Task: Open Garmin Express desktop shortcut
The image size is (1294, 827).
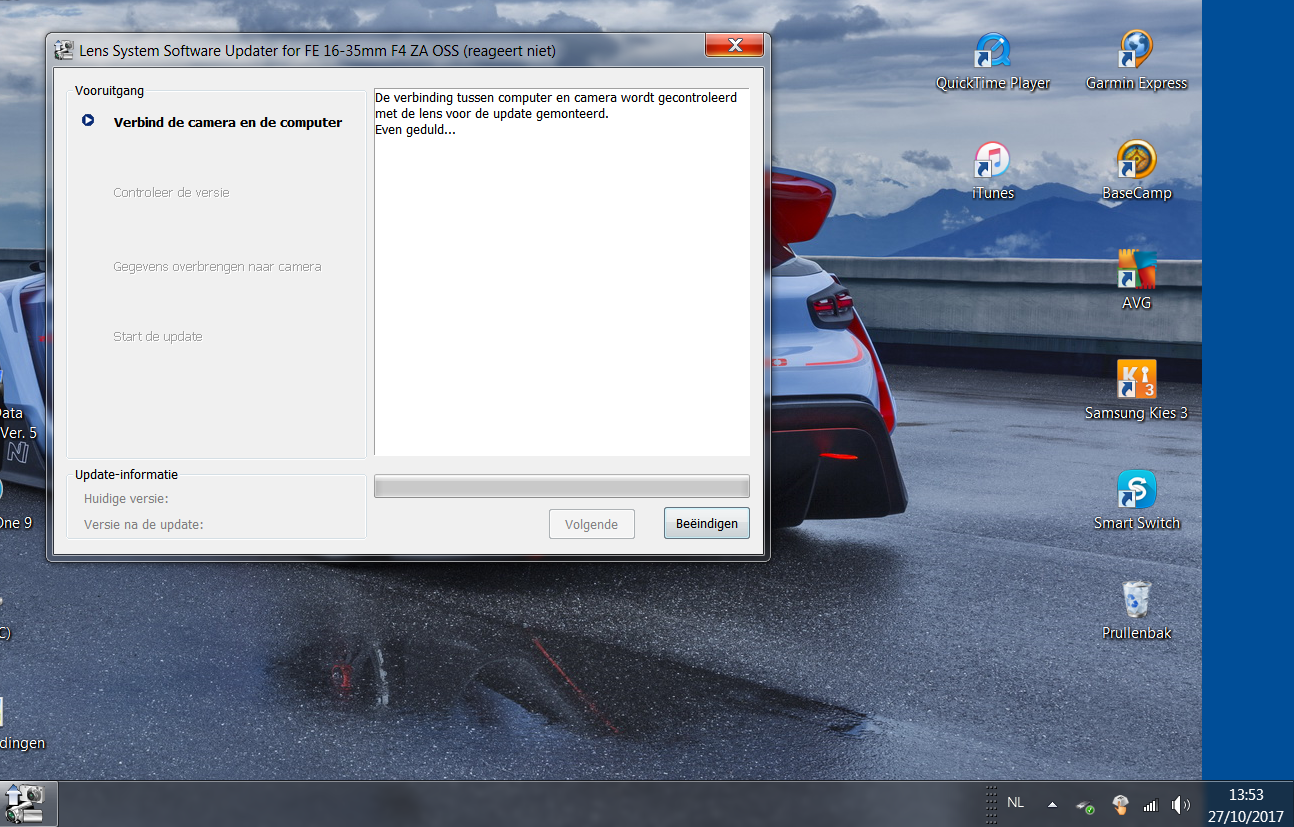Action: coord(1136,50)
